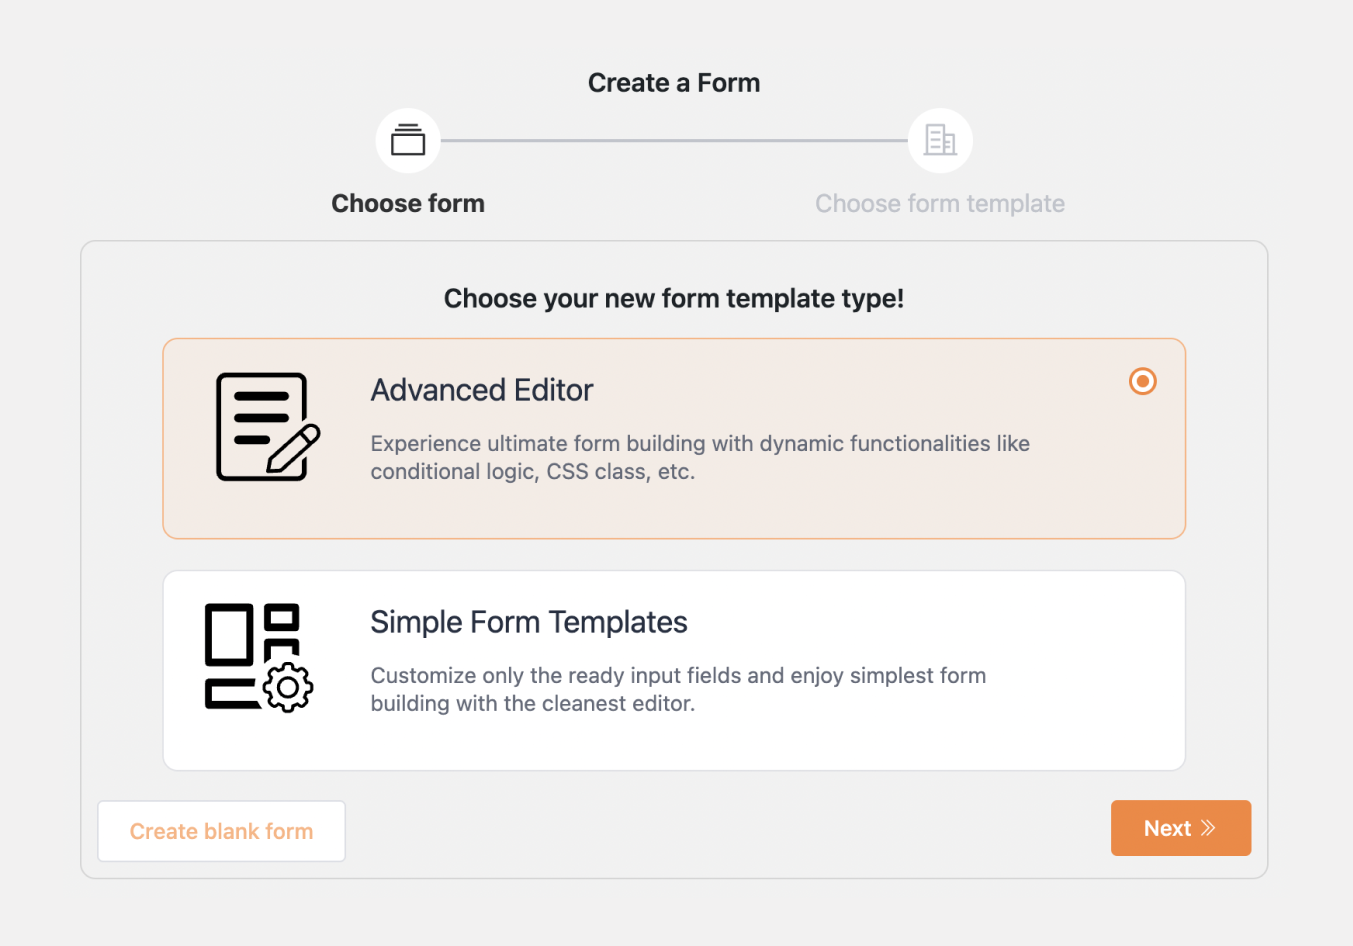Click the "Choose form template" step label

click(940, 203)
